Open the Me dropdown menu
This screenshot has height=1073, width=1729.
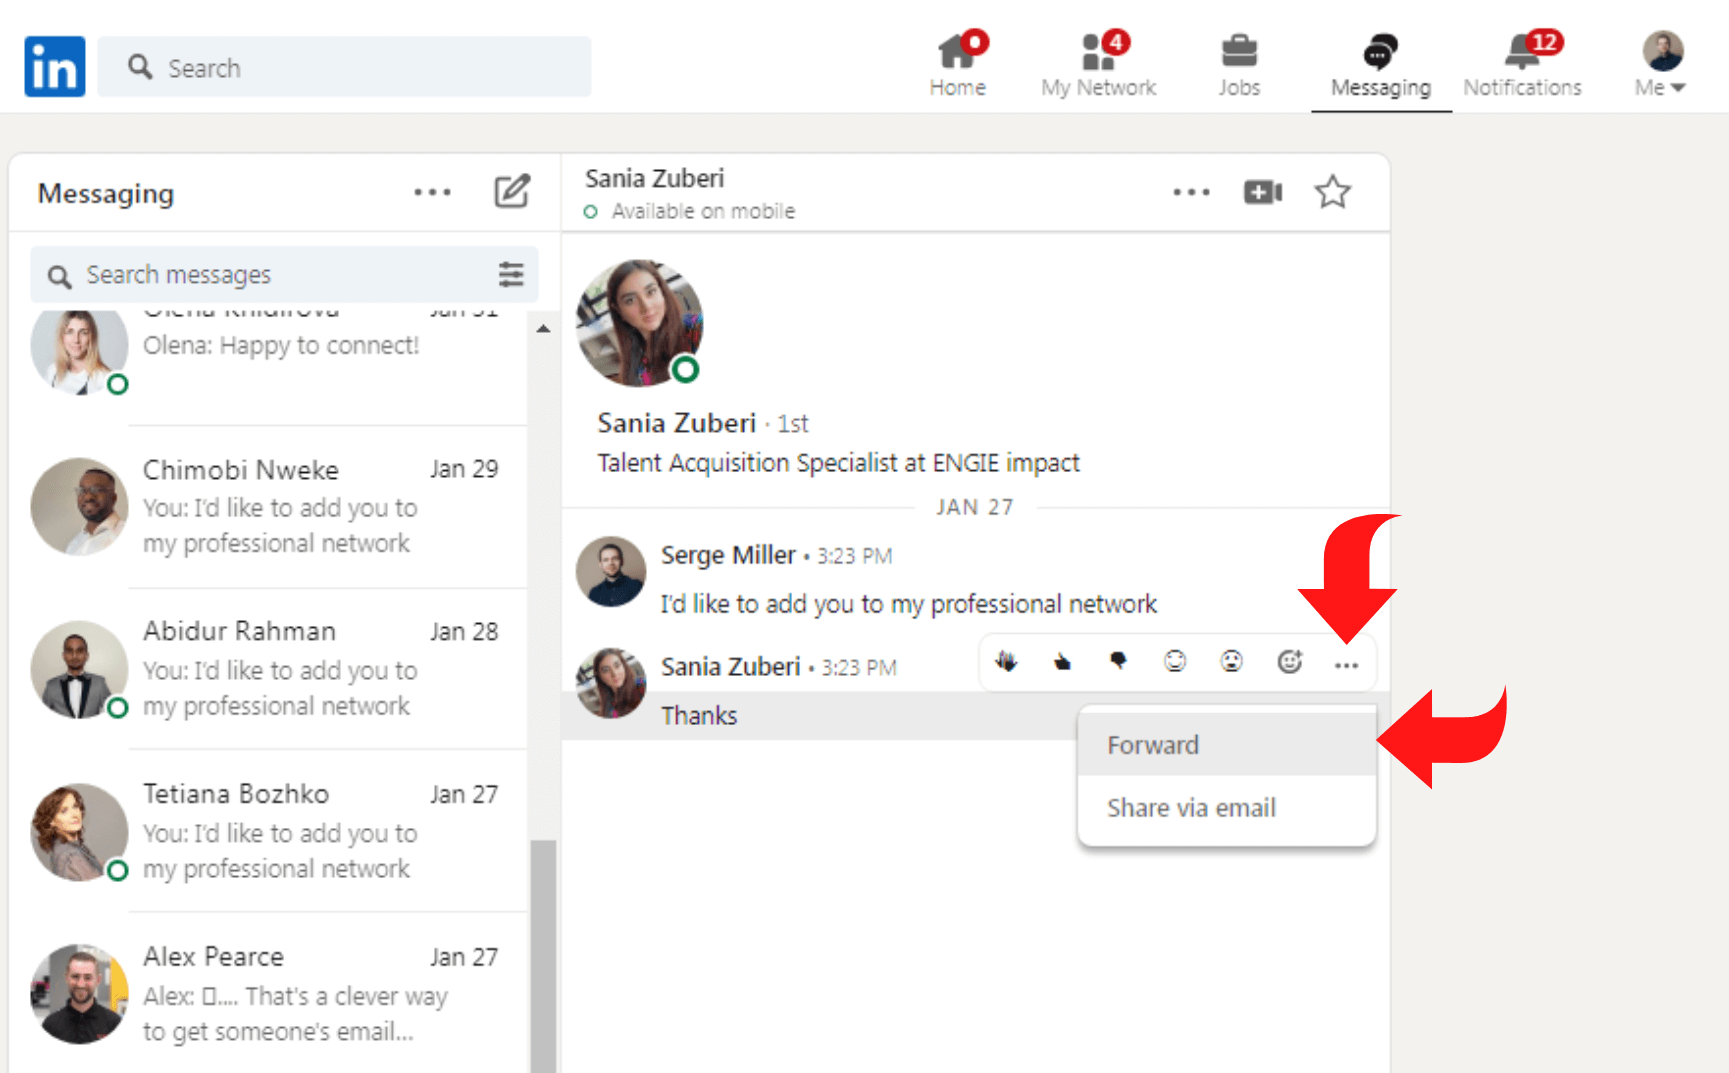[1658, 62]
